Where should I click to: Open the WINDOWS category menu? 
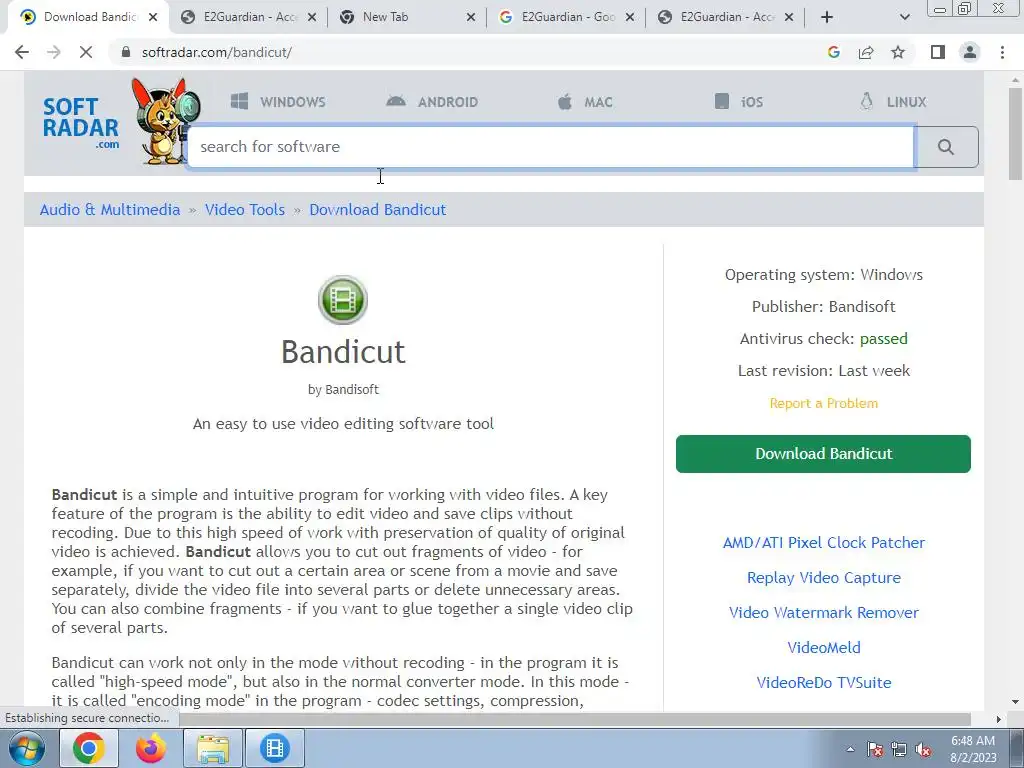[278, 102]
